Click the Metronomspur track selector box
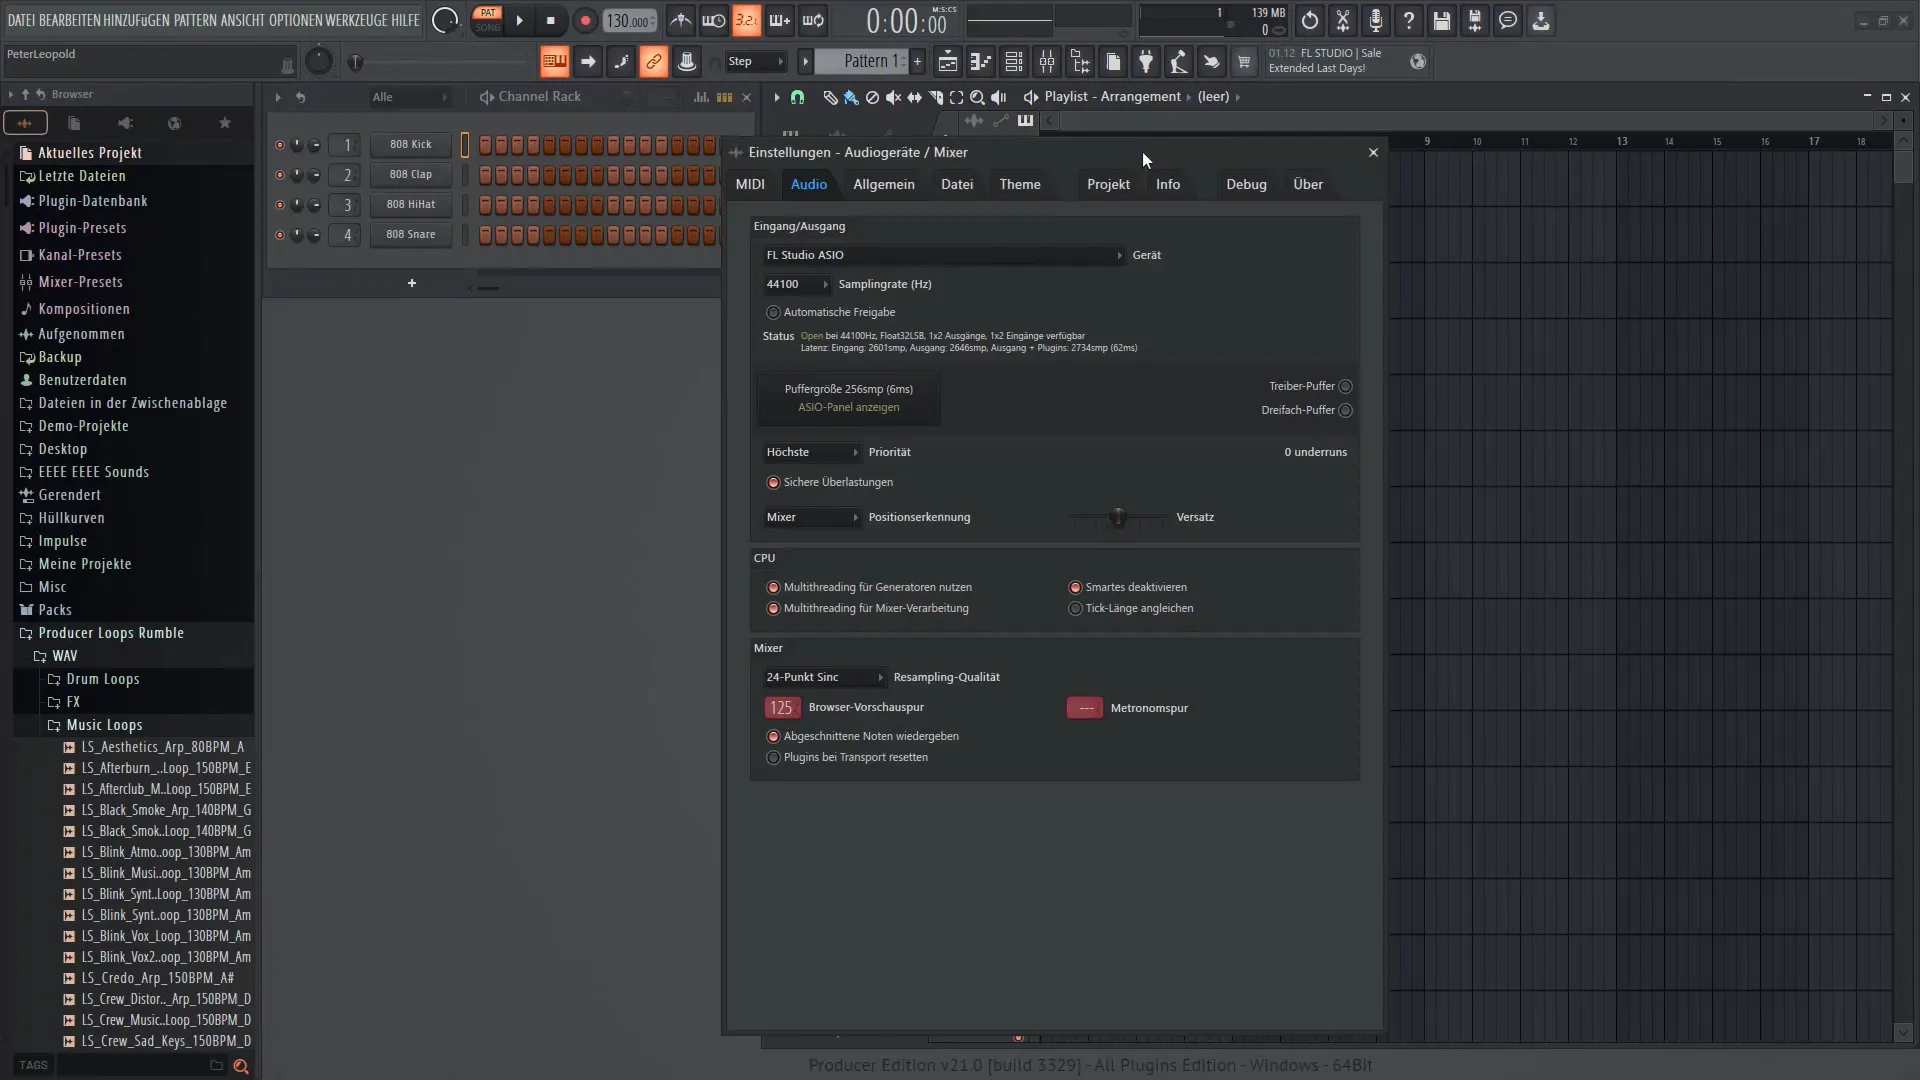 [1085, 708]
